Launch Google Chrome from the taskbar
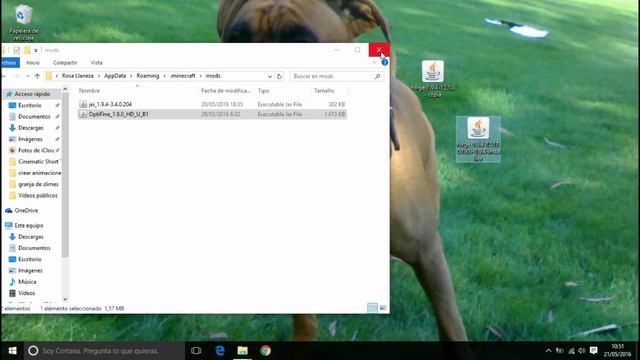Screen dimensions: 640x360 point(266,351)
